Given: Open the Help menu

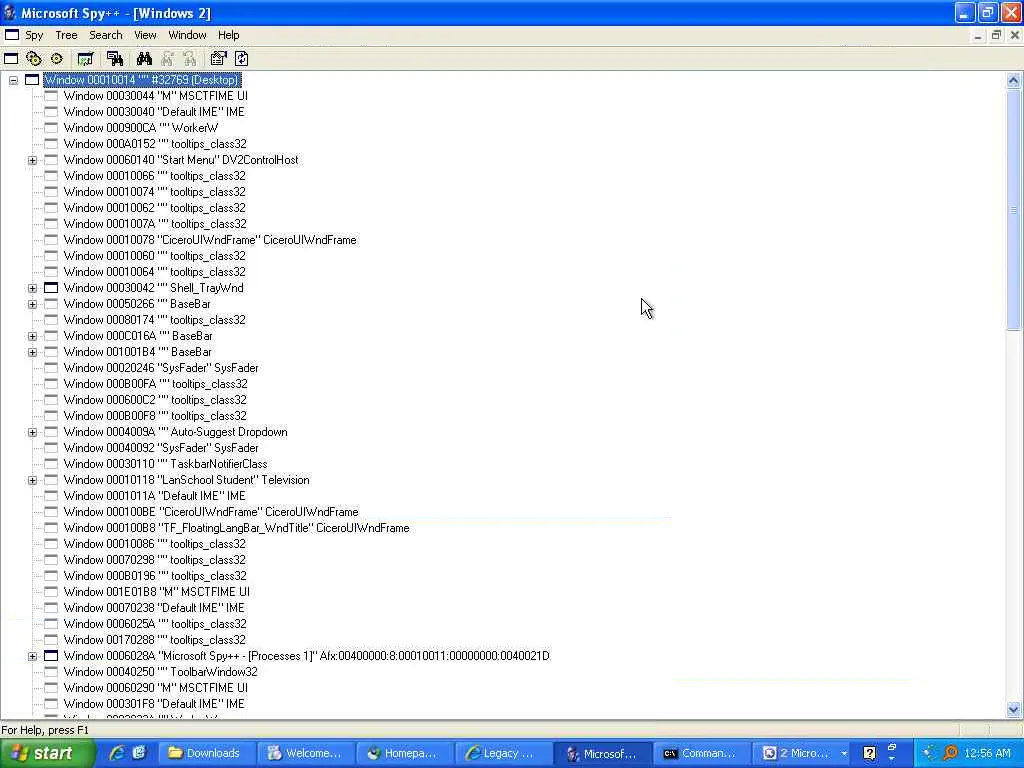Looking at the screenshot, I should 229,35.
